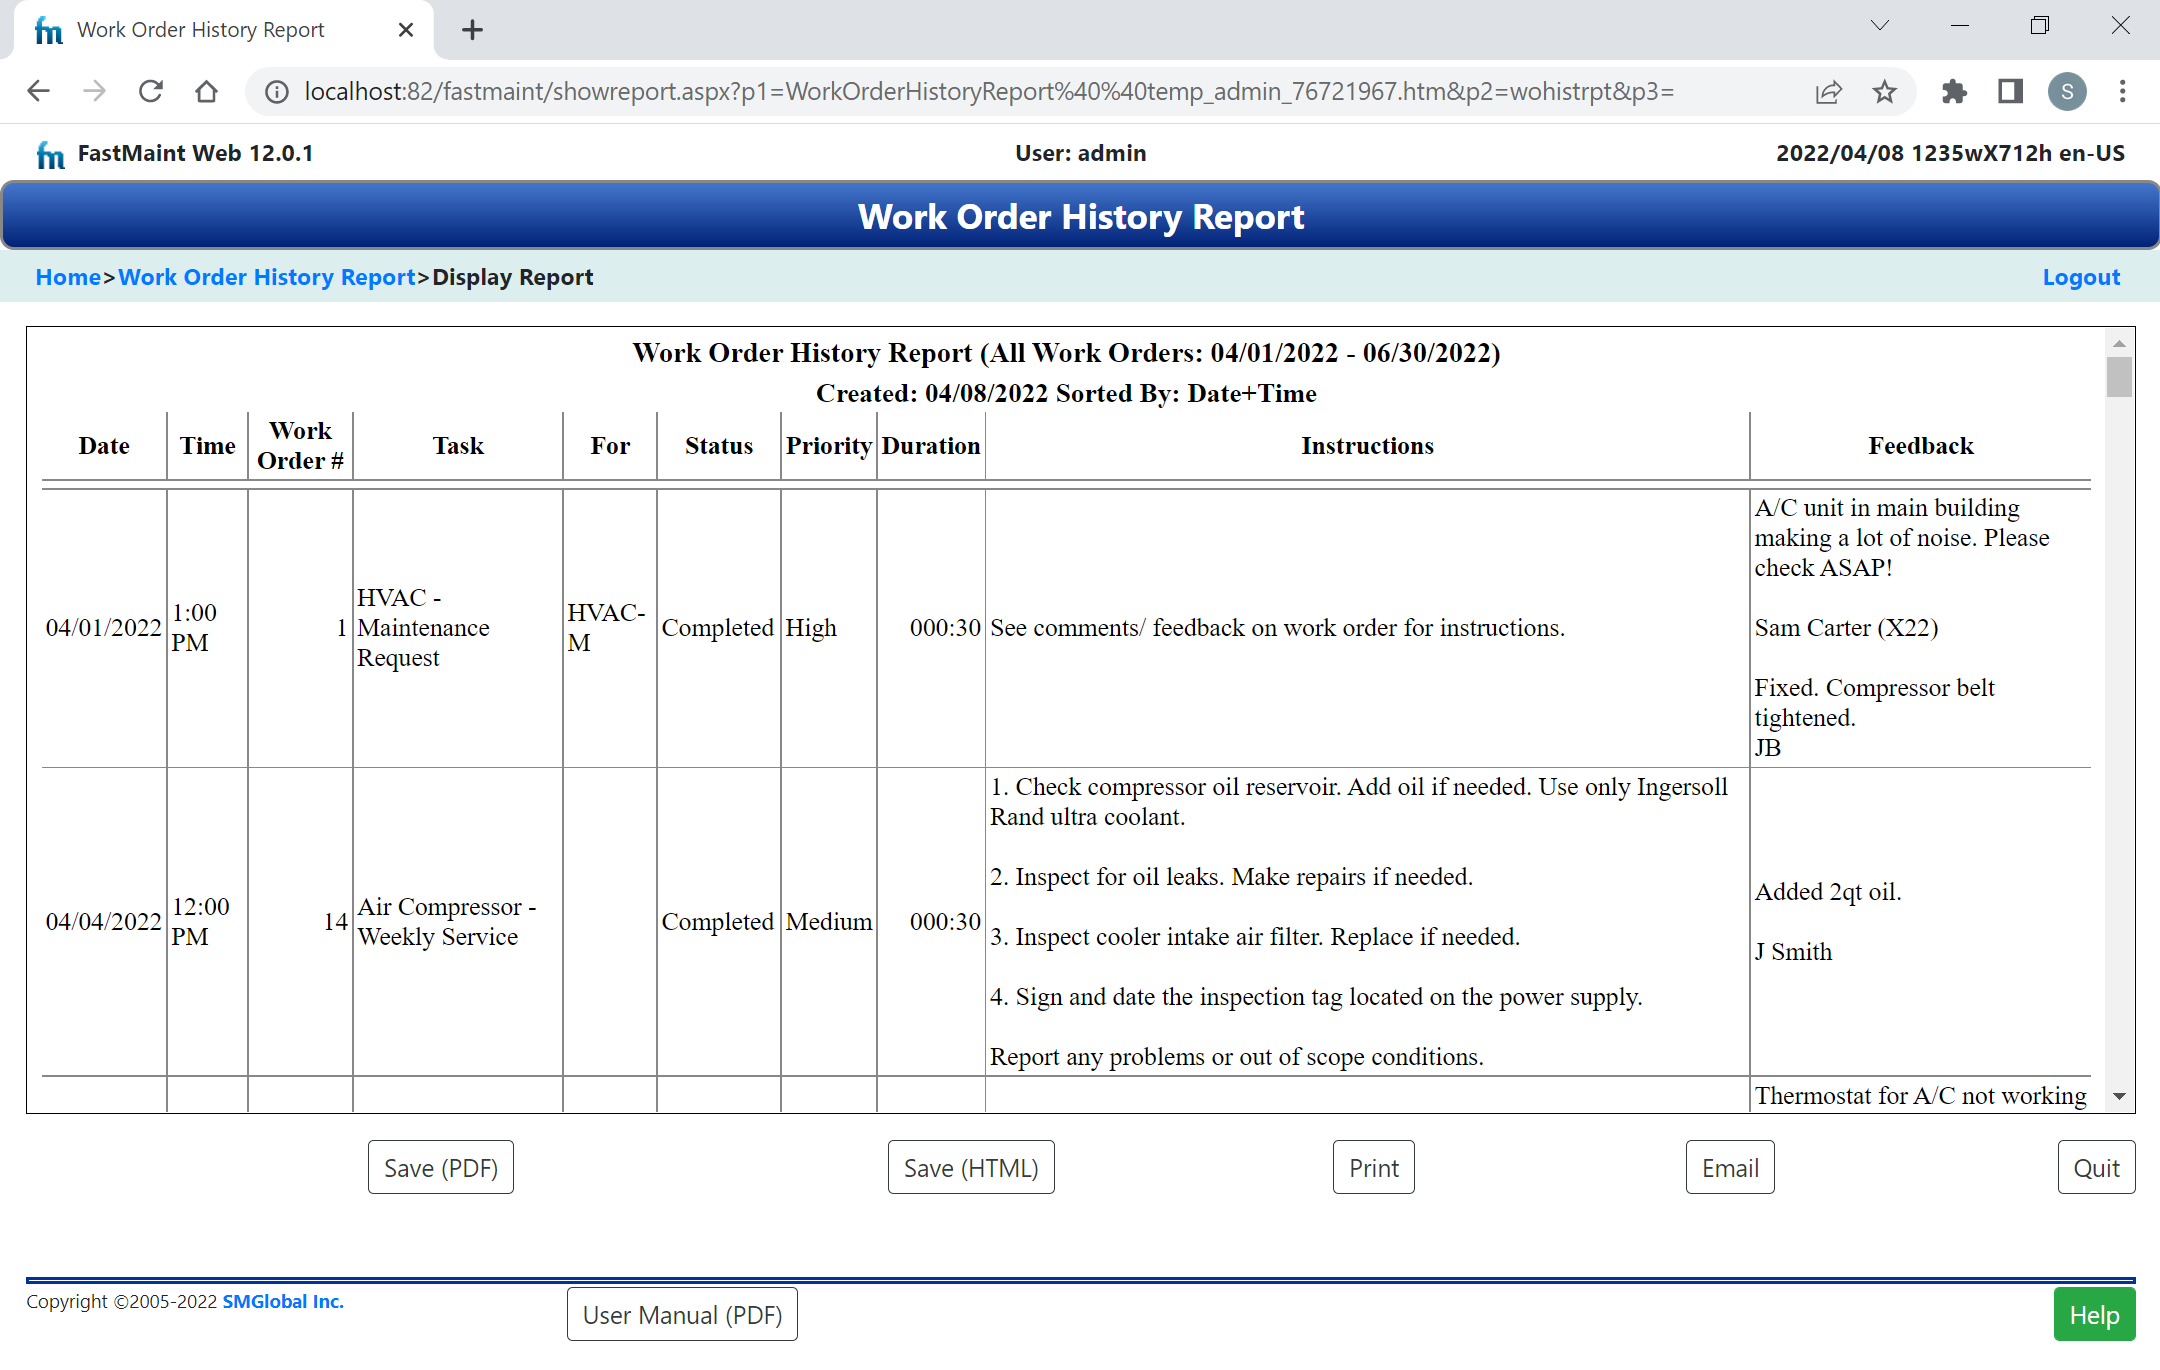This screenshot has width=2160, height=1370.
Task: Open Chrome three-dot menu
Action: [x=2122, y=92]
